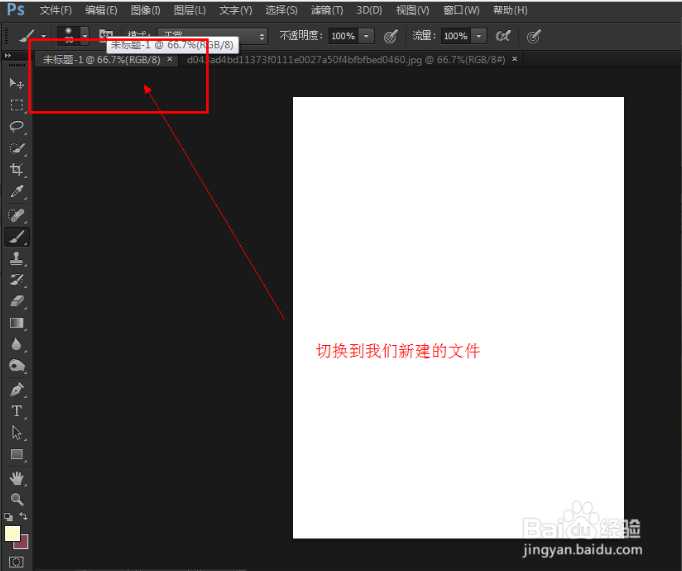Select the Eyedropper tool
This screenshot has width=682, height=571.
pyautogui.click(x=17, y=191)
